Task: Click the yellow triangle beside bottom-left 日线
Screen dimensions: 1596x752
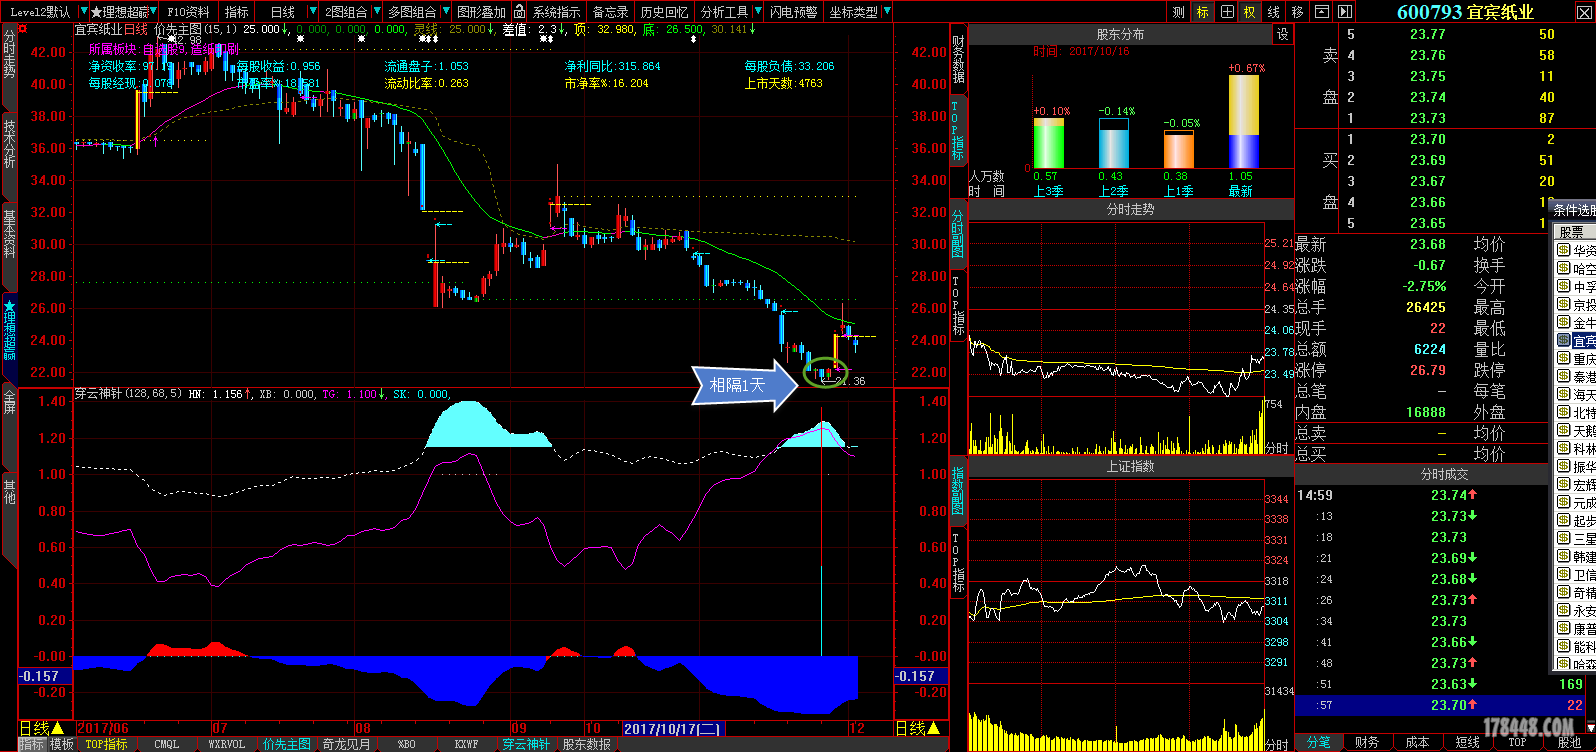Action: pos(57,728)
